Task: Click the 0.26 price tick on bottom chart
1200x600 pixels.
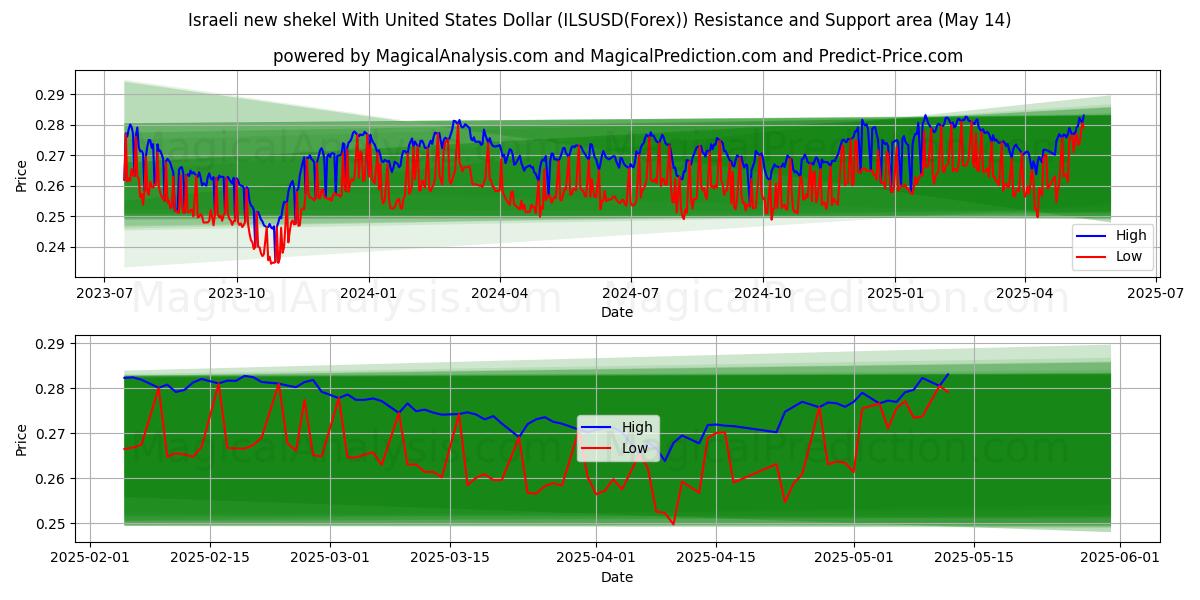Action: point(50,479)
